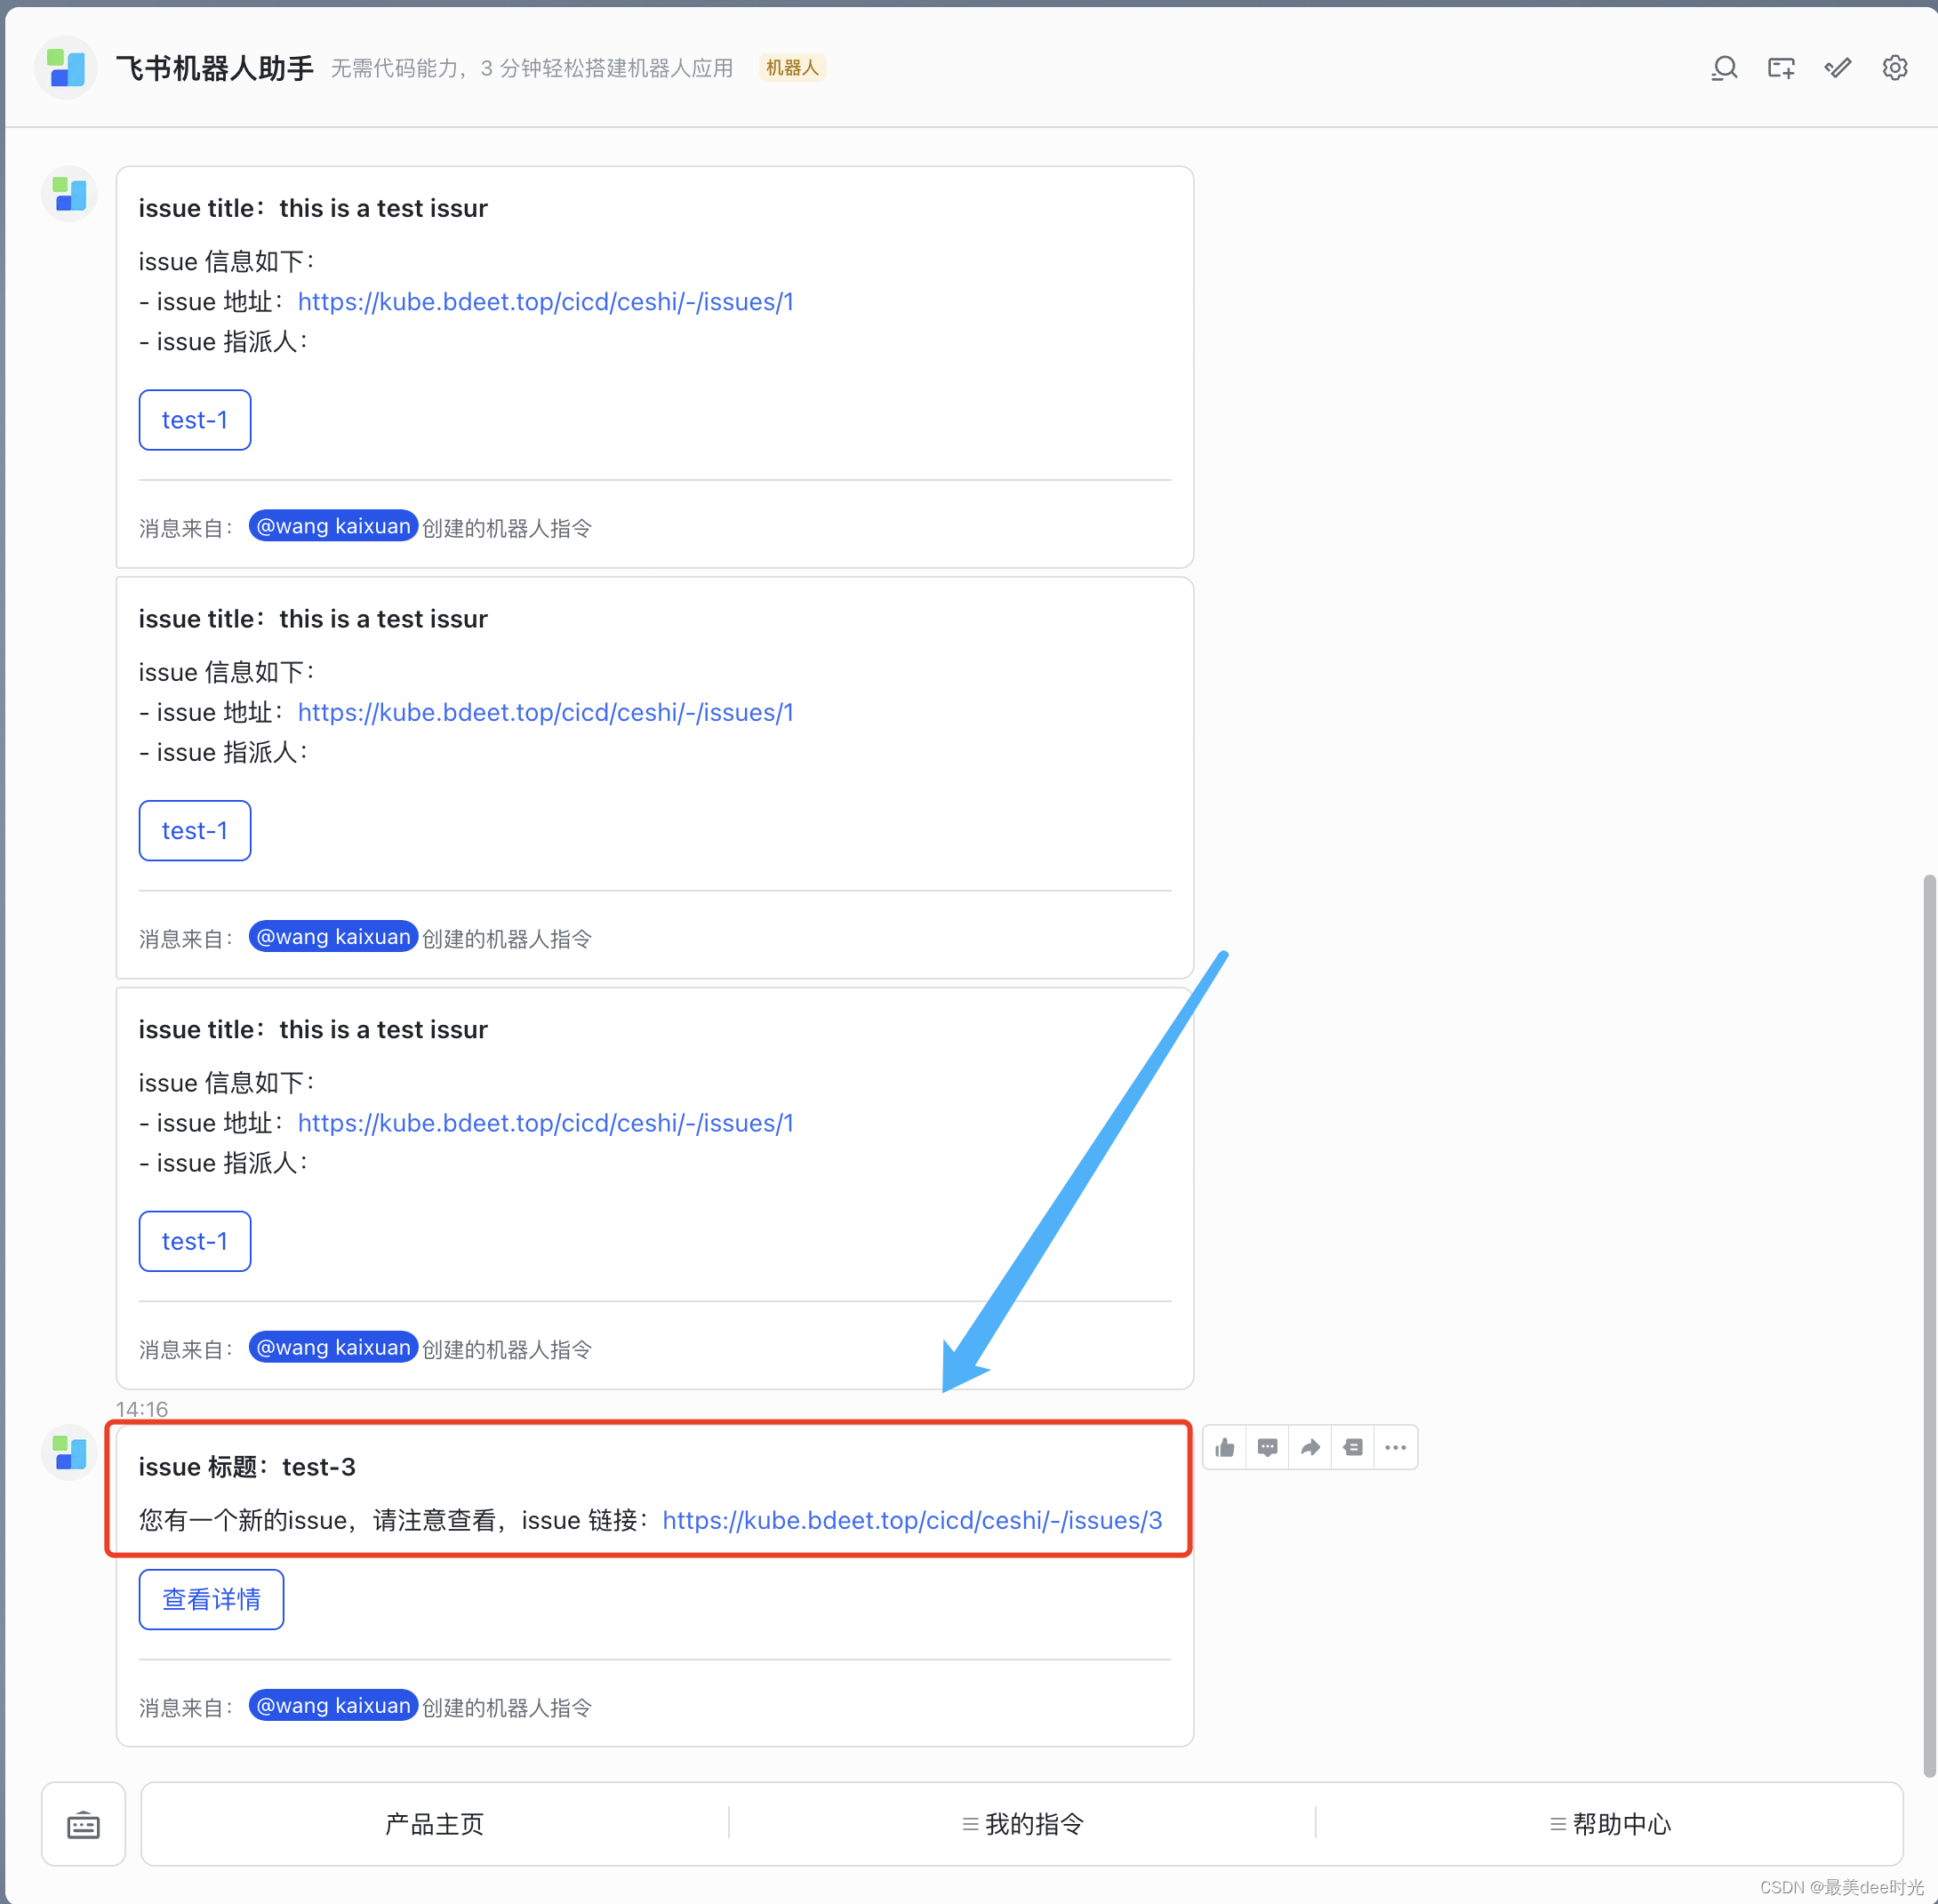
Task: Give thumbs-up reaction to test-3 message
Action: [1225, 1447]
